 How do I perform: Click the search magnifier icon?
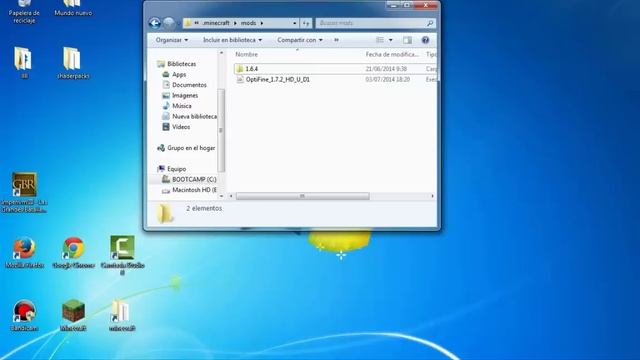[430, 23]
